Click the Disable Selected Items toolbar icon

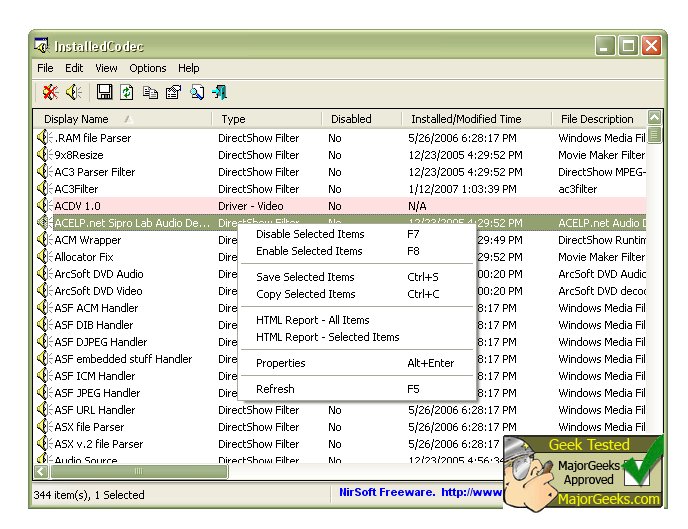pyautogui.click(x=50, y=93)
